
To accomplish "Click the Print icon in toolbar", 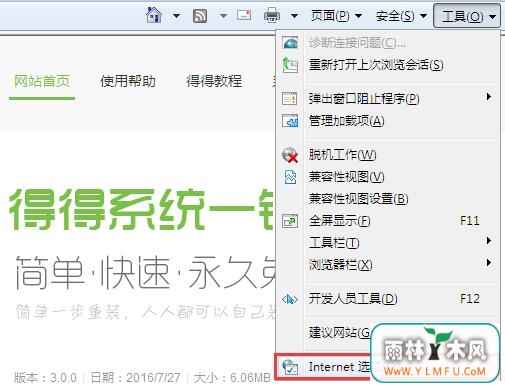I will point(272,15).
